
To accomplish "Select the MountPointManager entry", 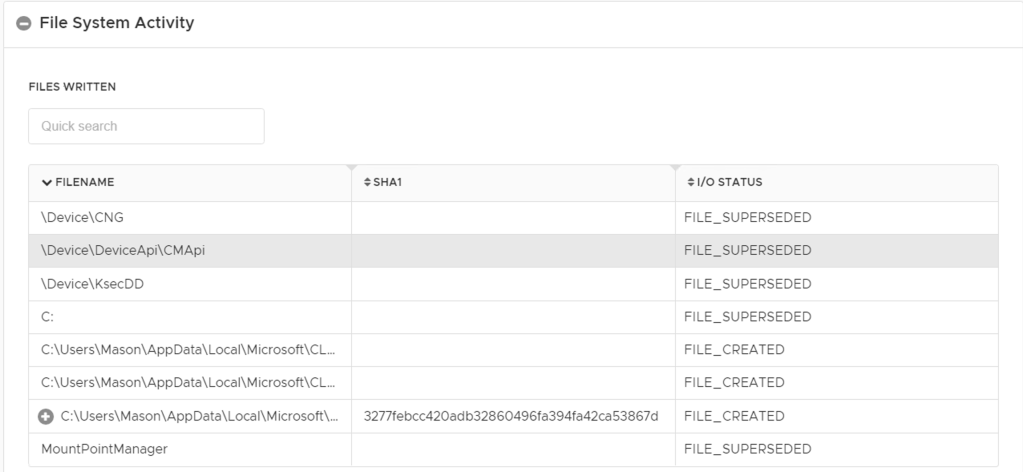I will tap(104, 449).
